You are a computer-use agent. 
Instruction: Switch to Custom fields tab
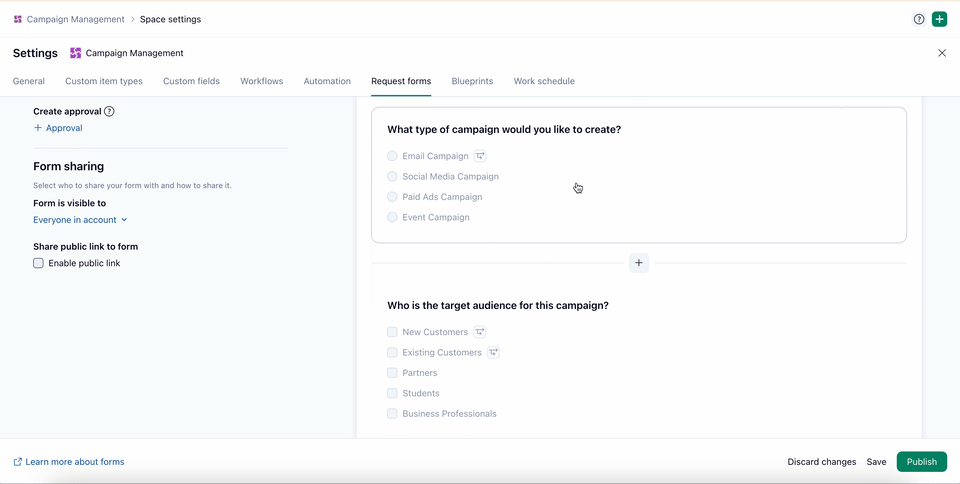(191, 81)
